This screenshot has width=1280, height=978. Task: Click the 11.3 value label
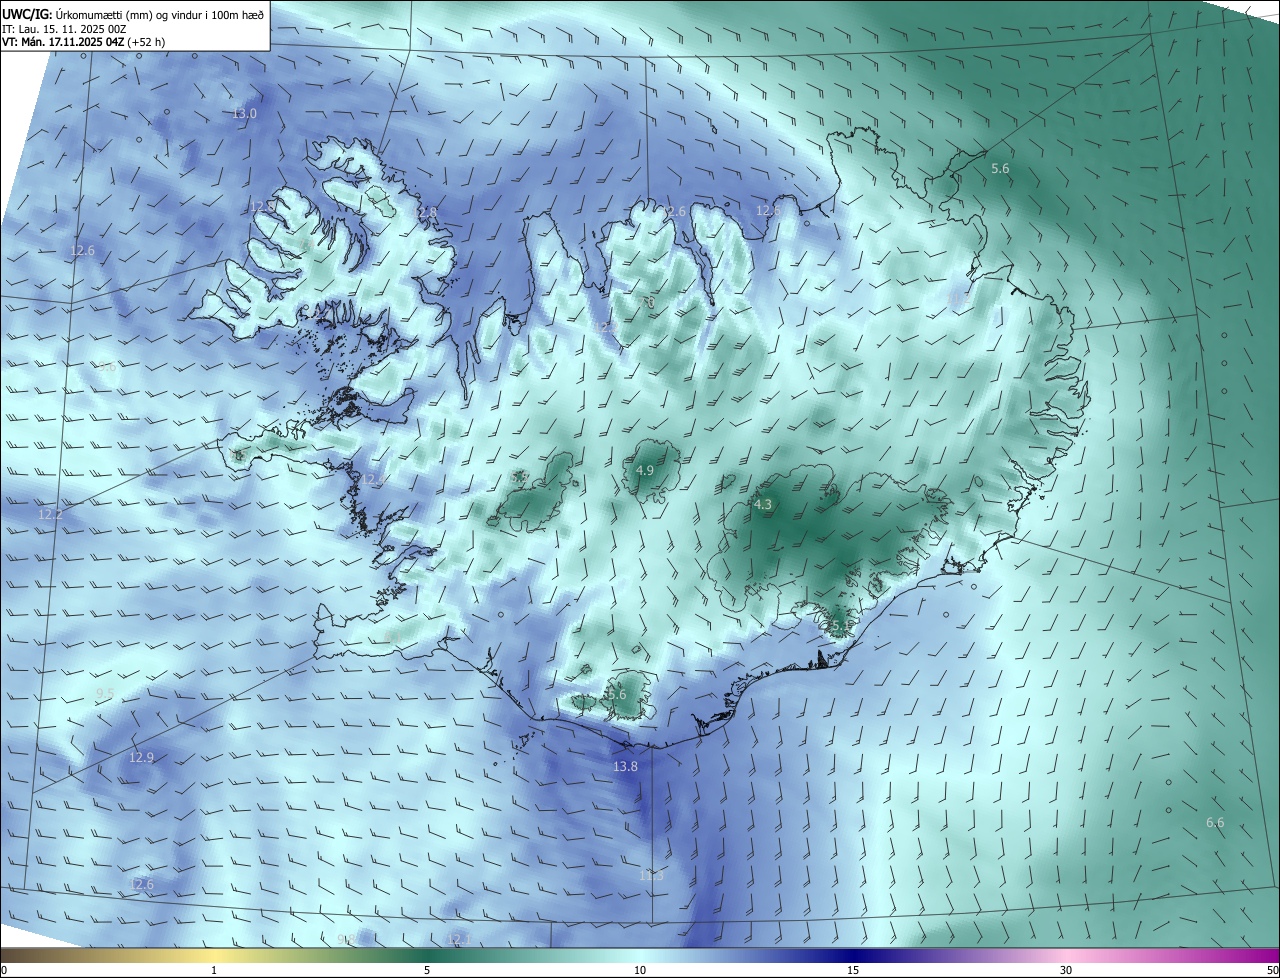651,875
